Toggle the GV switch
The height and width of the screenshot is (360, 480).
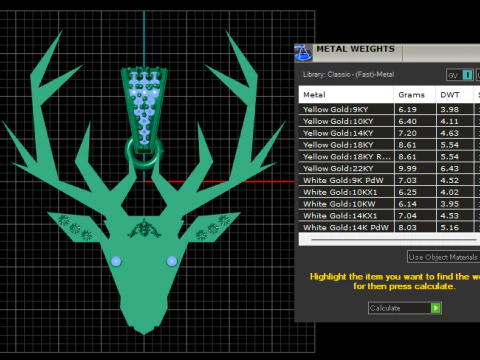(460, 75)
